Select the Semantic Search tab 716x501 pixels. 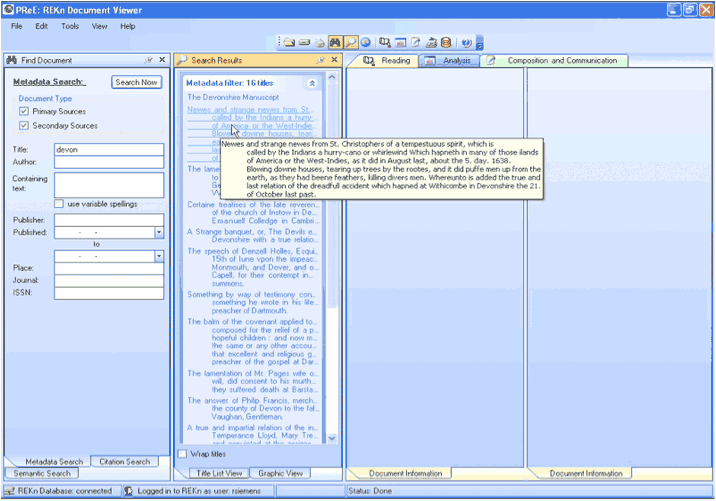point(42,474)
